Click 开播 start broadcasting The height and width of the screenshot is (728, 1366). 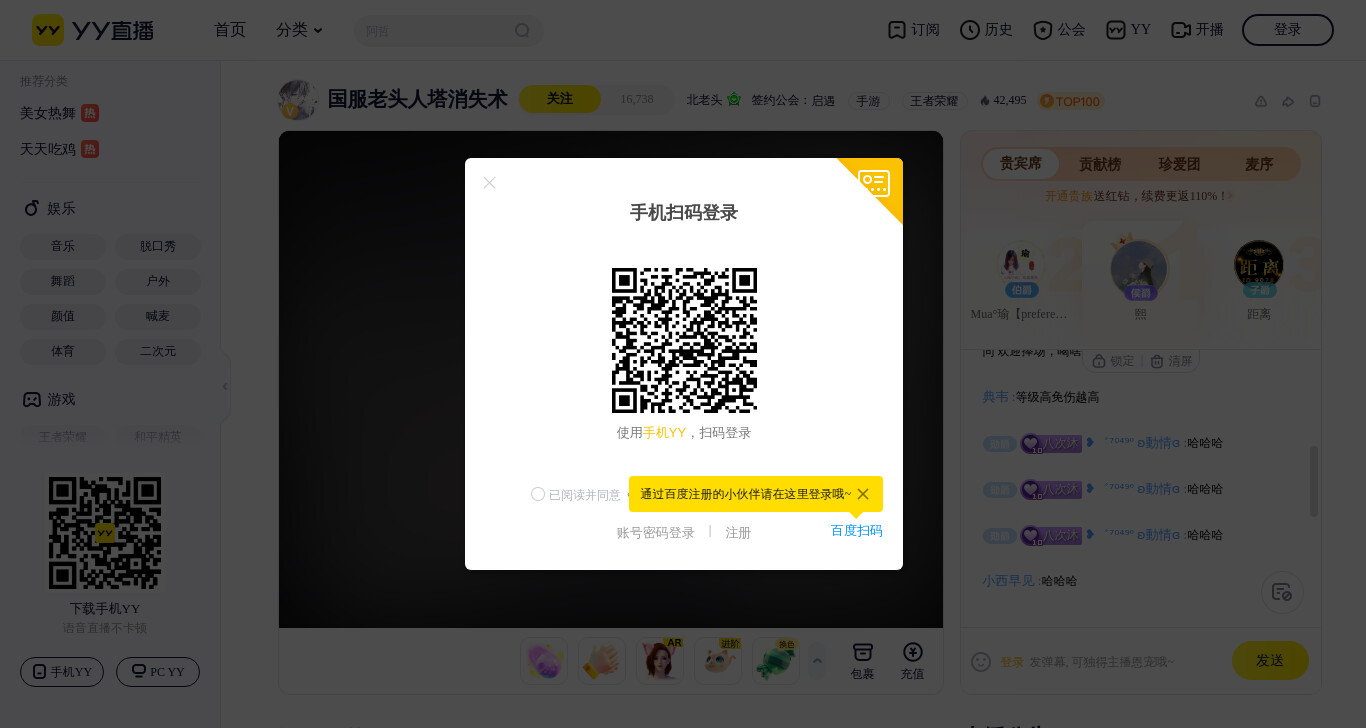(1197, 30)
